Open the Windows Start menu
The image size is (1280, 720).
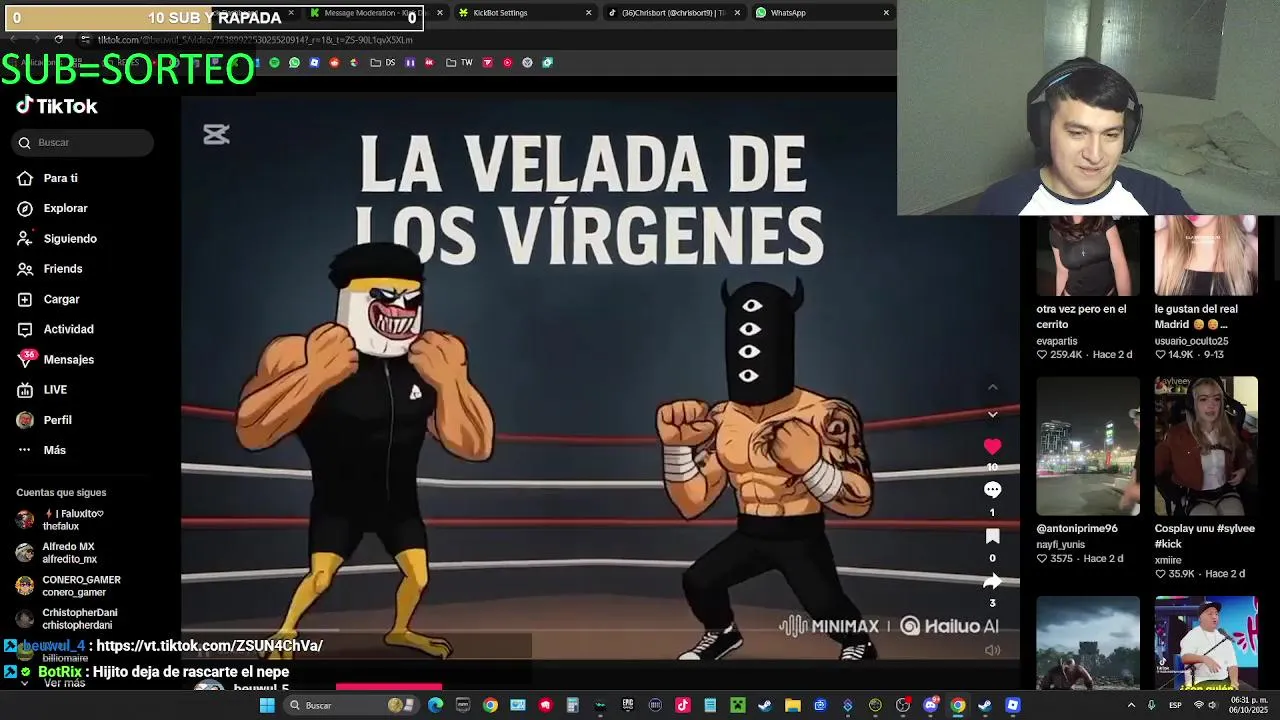pyautogui.click(x=267, y=705)
